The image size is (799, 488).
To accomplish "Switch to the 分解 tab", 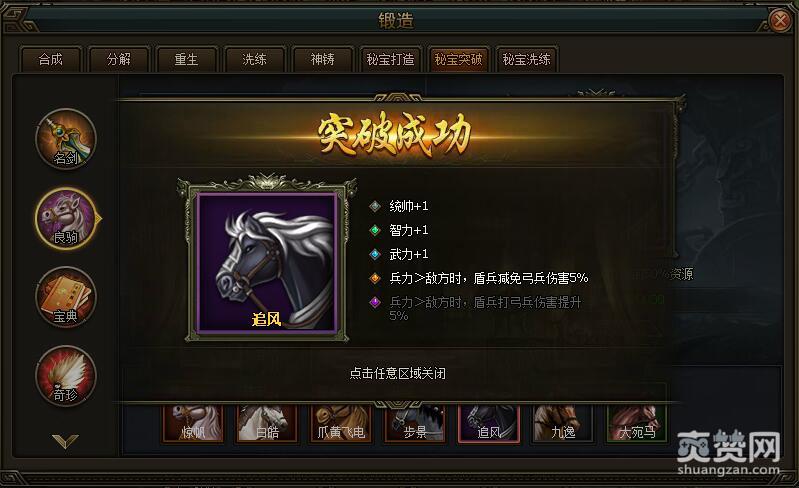I will pos(119,60).
